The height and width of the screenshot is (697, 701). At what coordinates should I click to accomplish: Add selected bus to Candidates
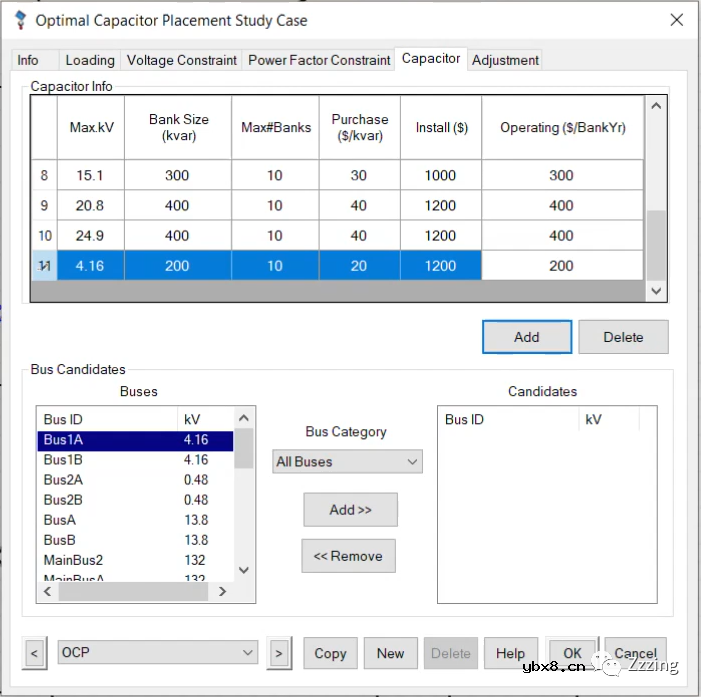point(350,510)
